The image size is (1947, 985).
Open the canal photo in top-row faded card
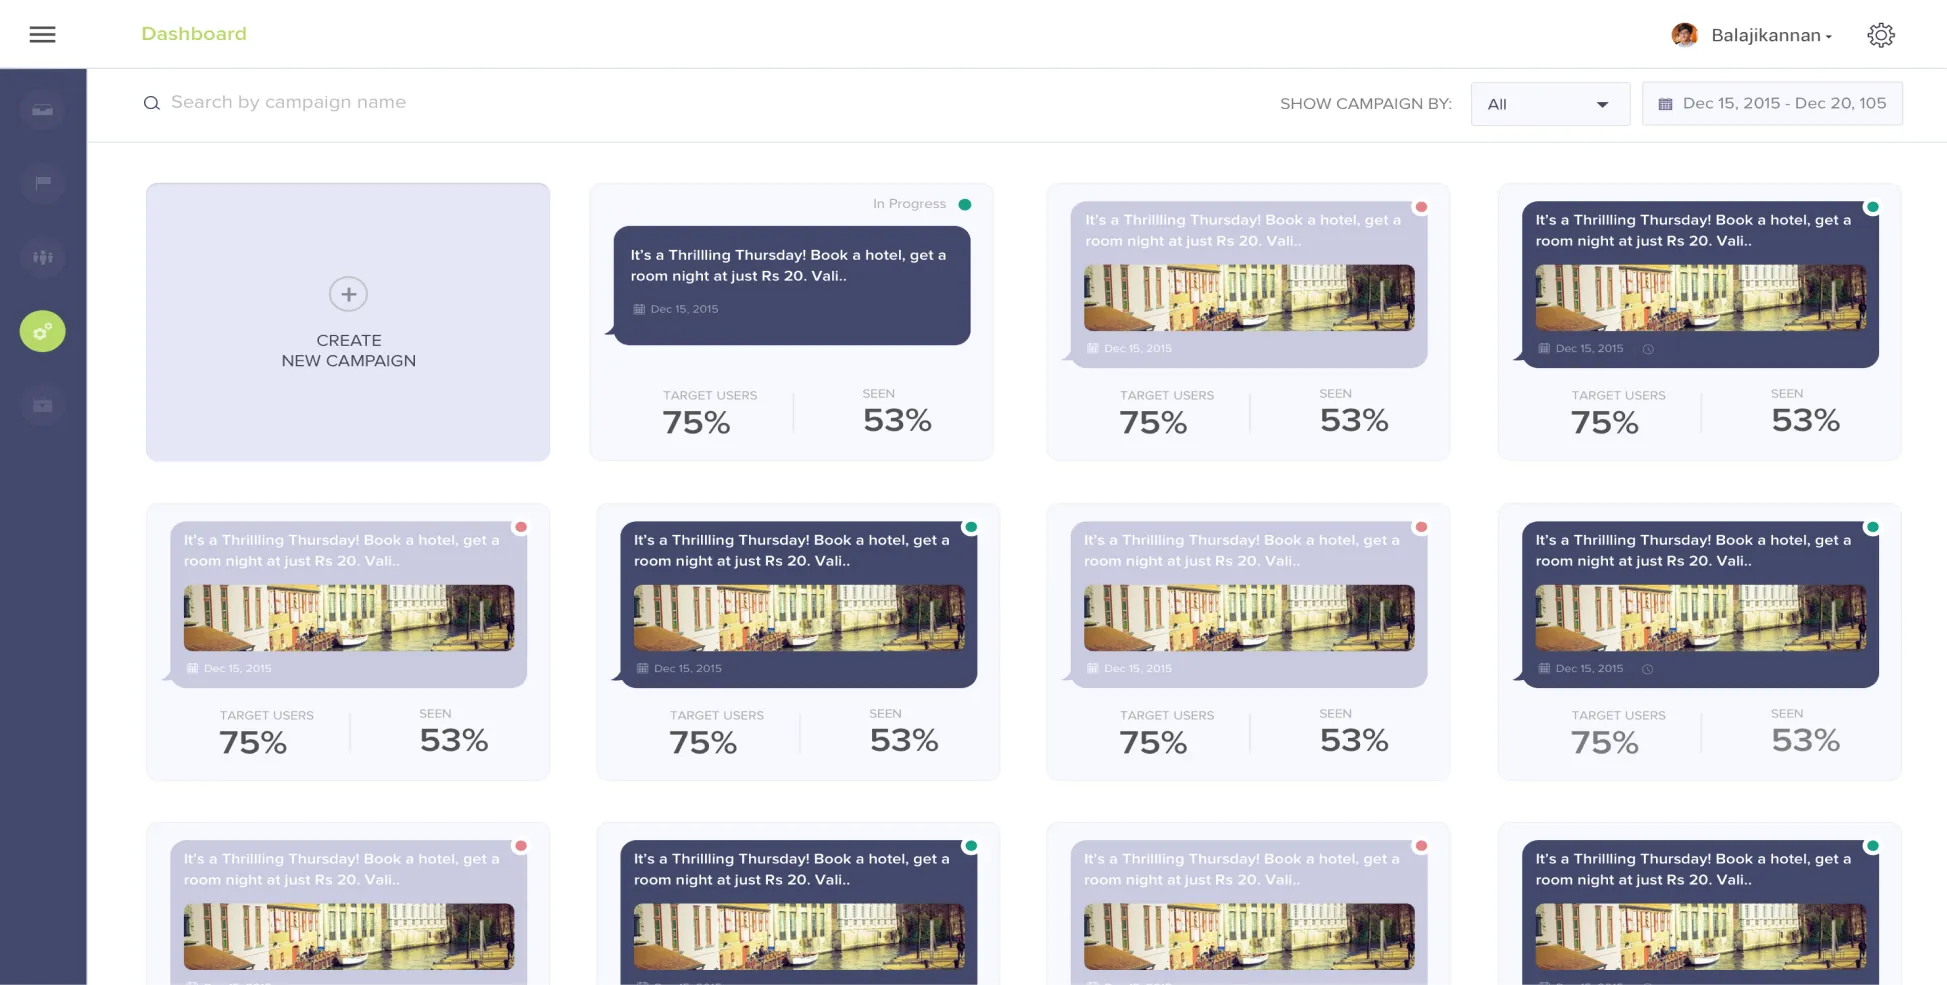[1249, 298]
